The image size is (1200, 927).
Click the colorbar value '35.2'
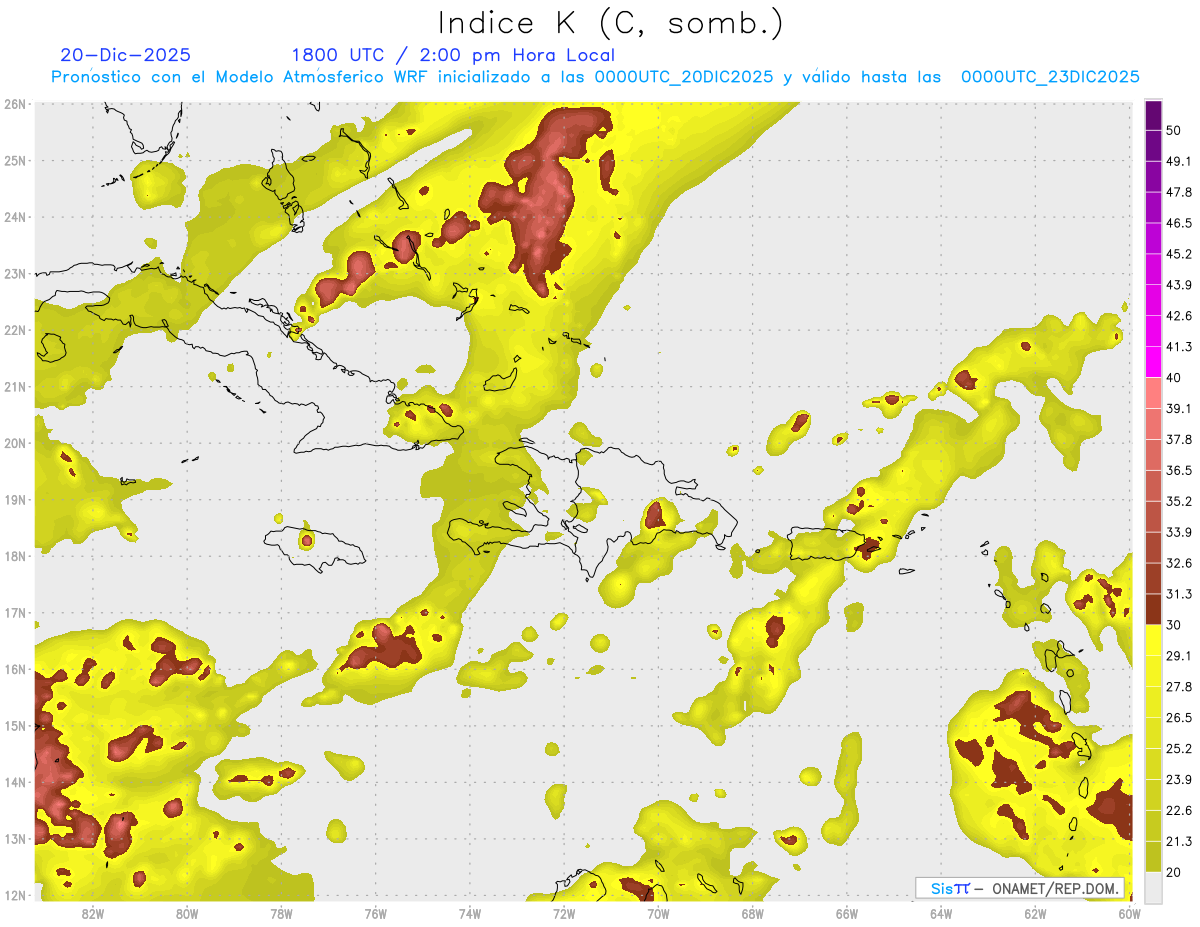1179,501
